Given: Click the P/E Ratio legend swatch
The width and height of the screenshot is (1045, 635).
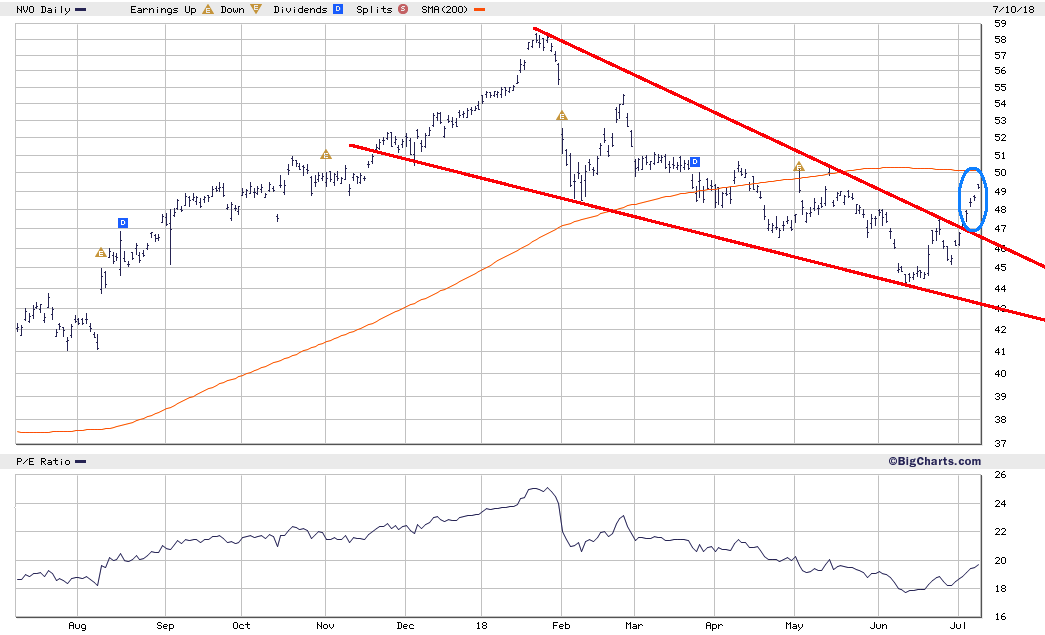Looking at the screenshot, I should pyautogui.click(x=80, y=462).
